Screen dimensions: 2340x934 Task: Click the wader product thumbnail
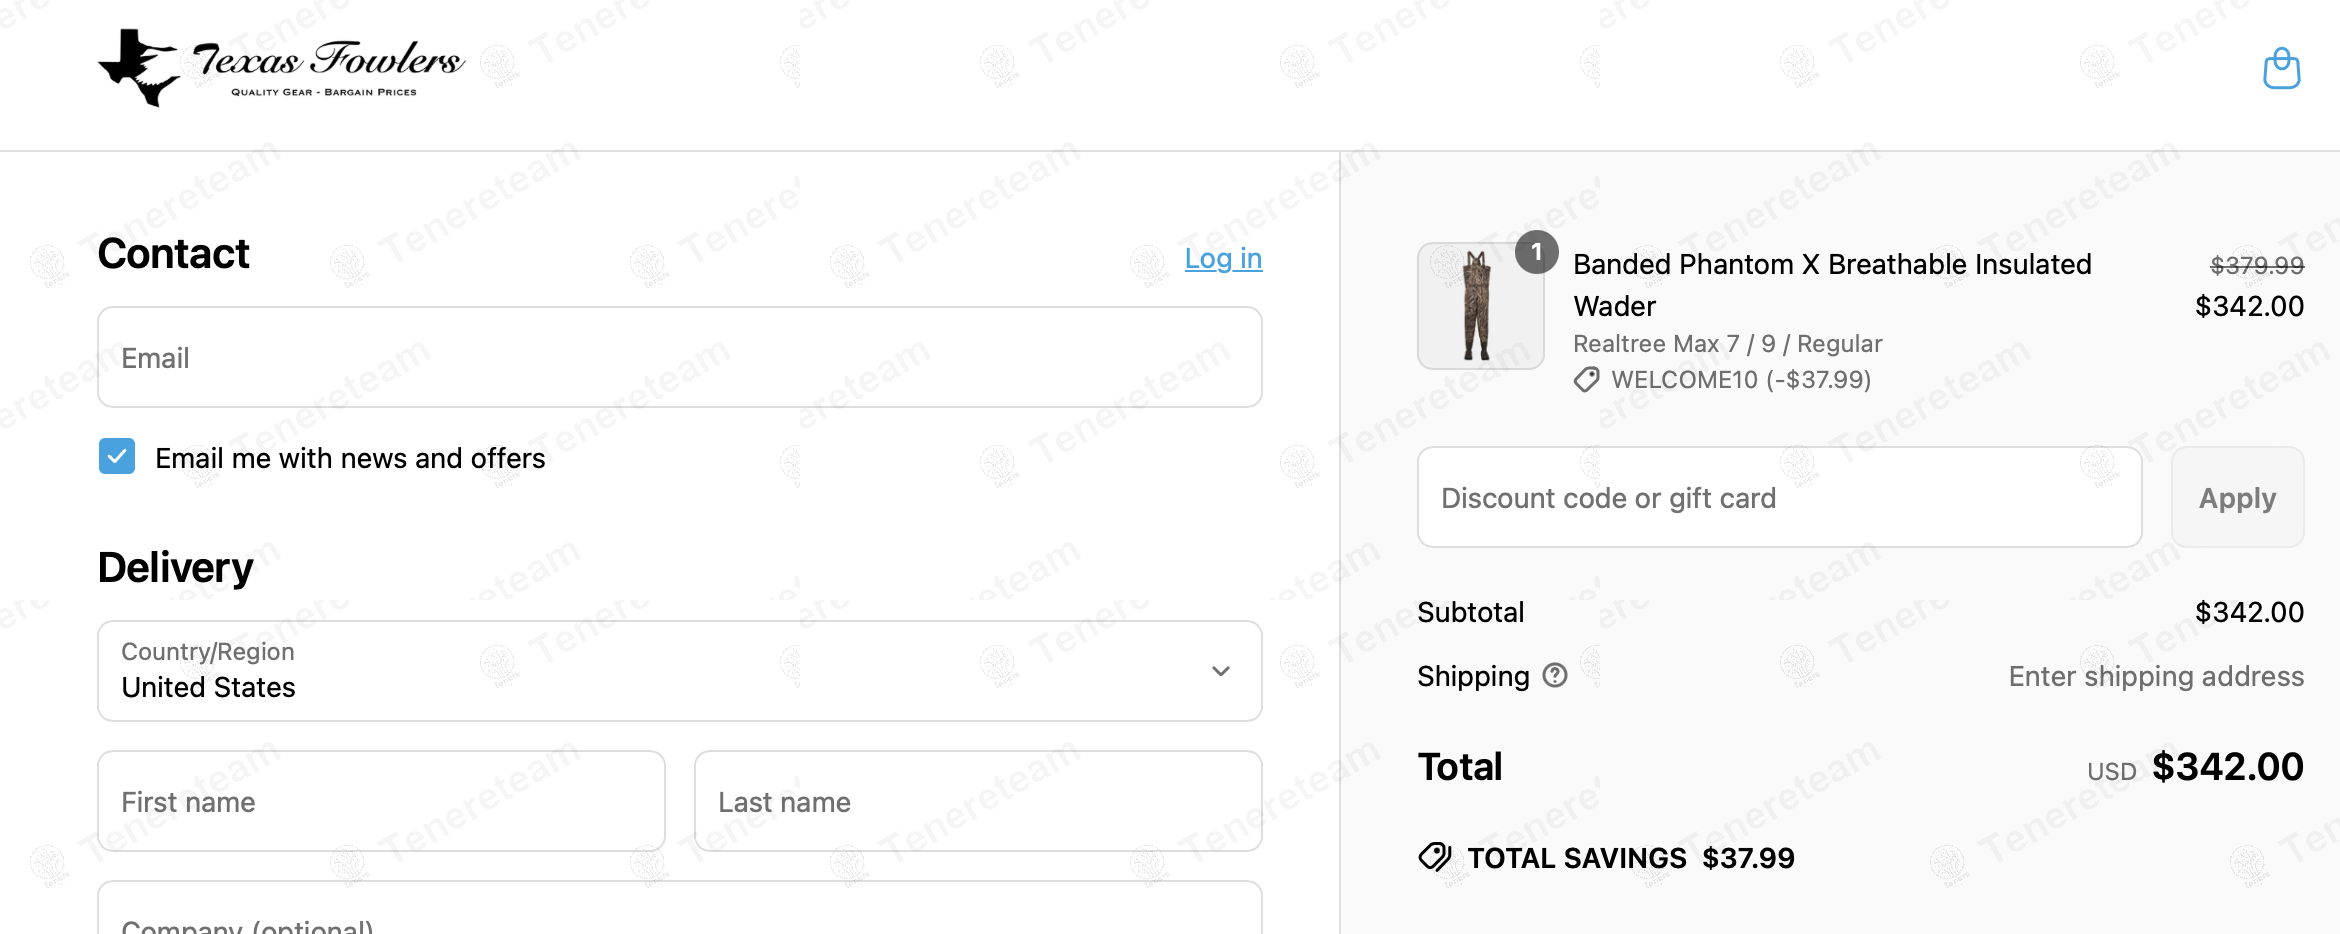(x=1479, y=306)
